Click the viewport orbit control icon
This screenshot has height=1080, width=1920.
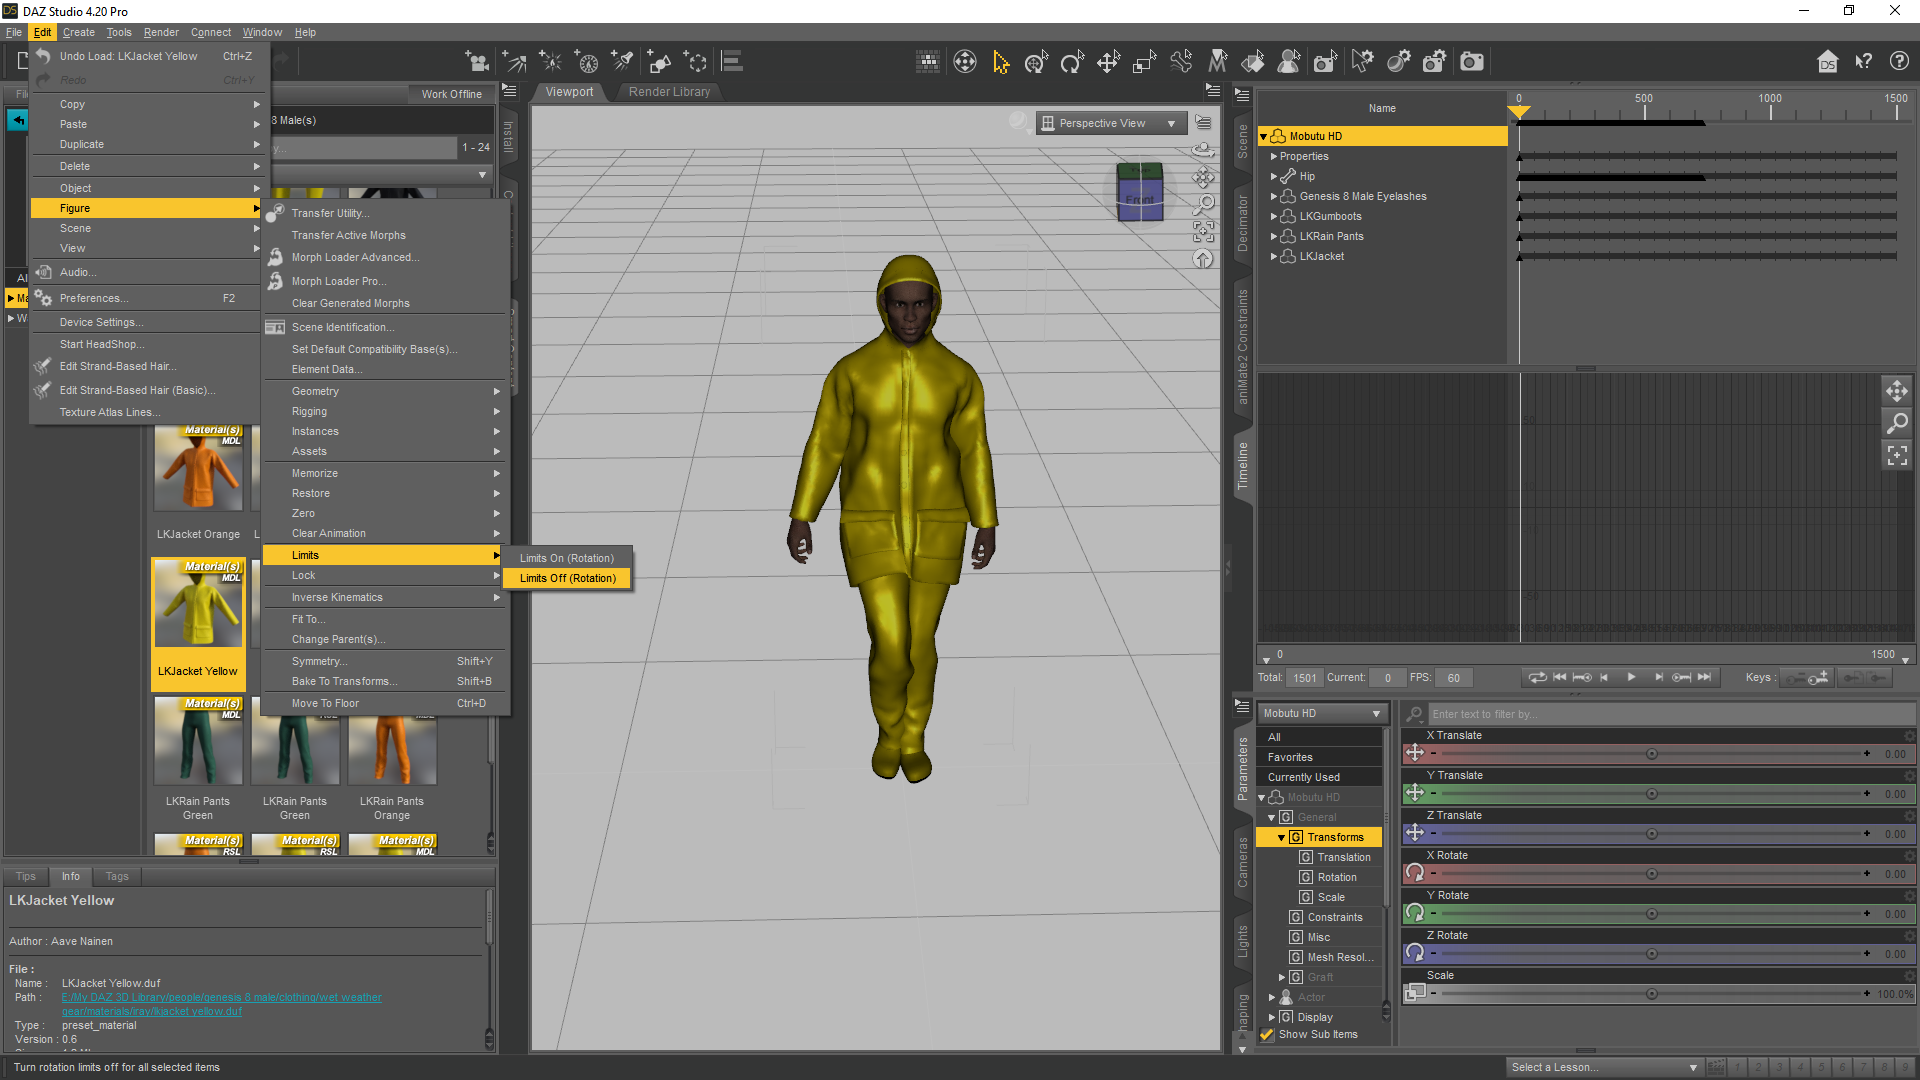(1203, 151)
